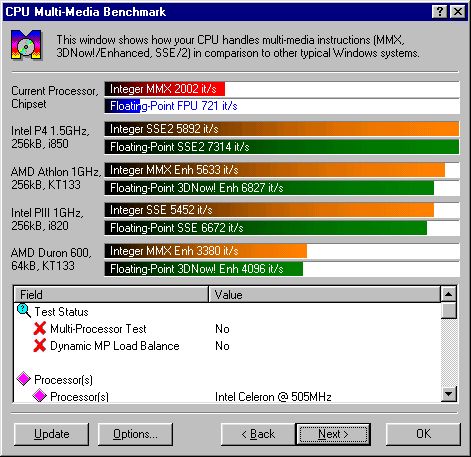Click the list scrollbar up arrow
The image size is (471, 457).
[449, 294]
